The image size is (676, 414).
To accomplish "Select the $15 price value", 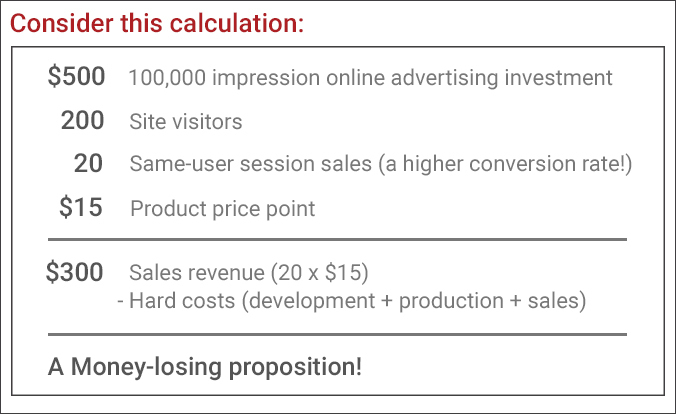I will click(x=81, y=207).
